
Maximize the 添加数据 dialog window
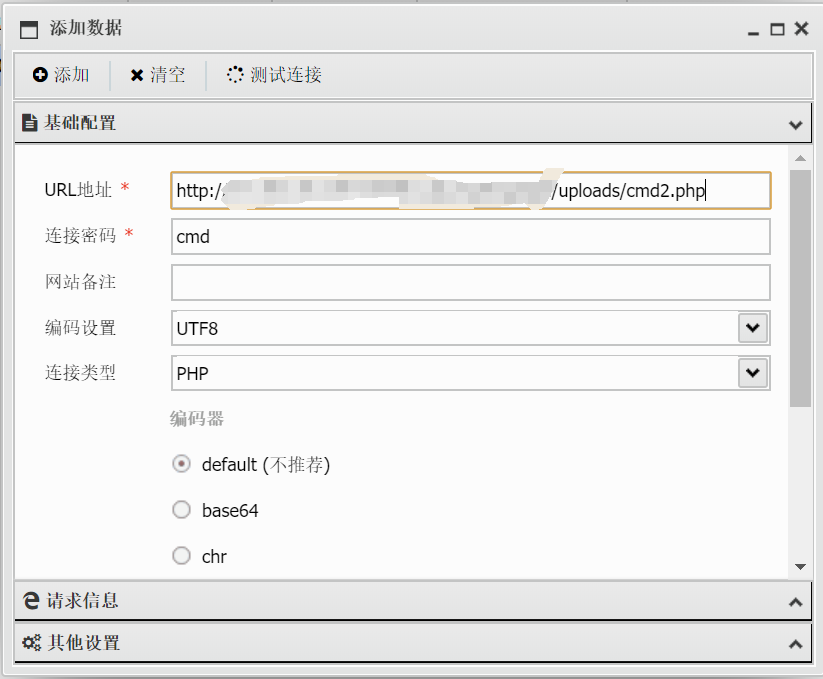777,29
